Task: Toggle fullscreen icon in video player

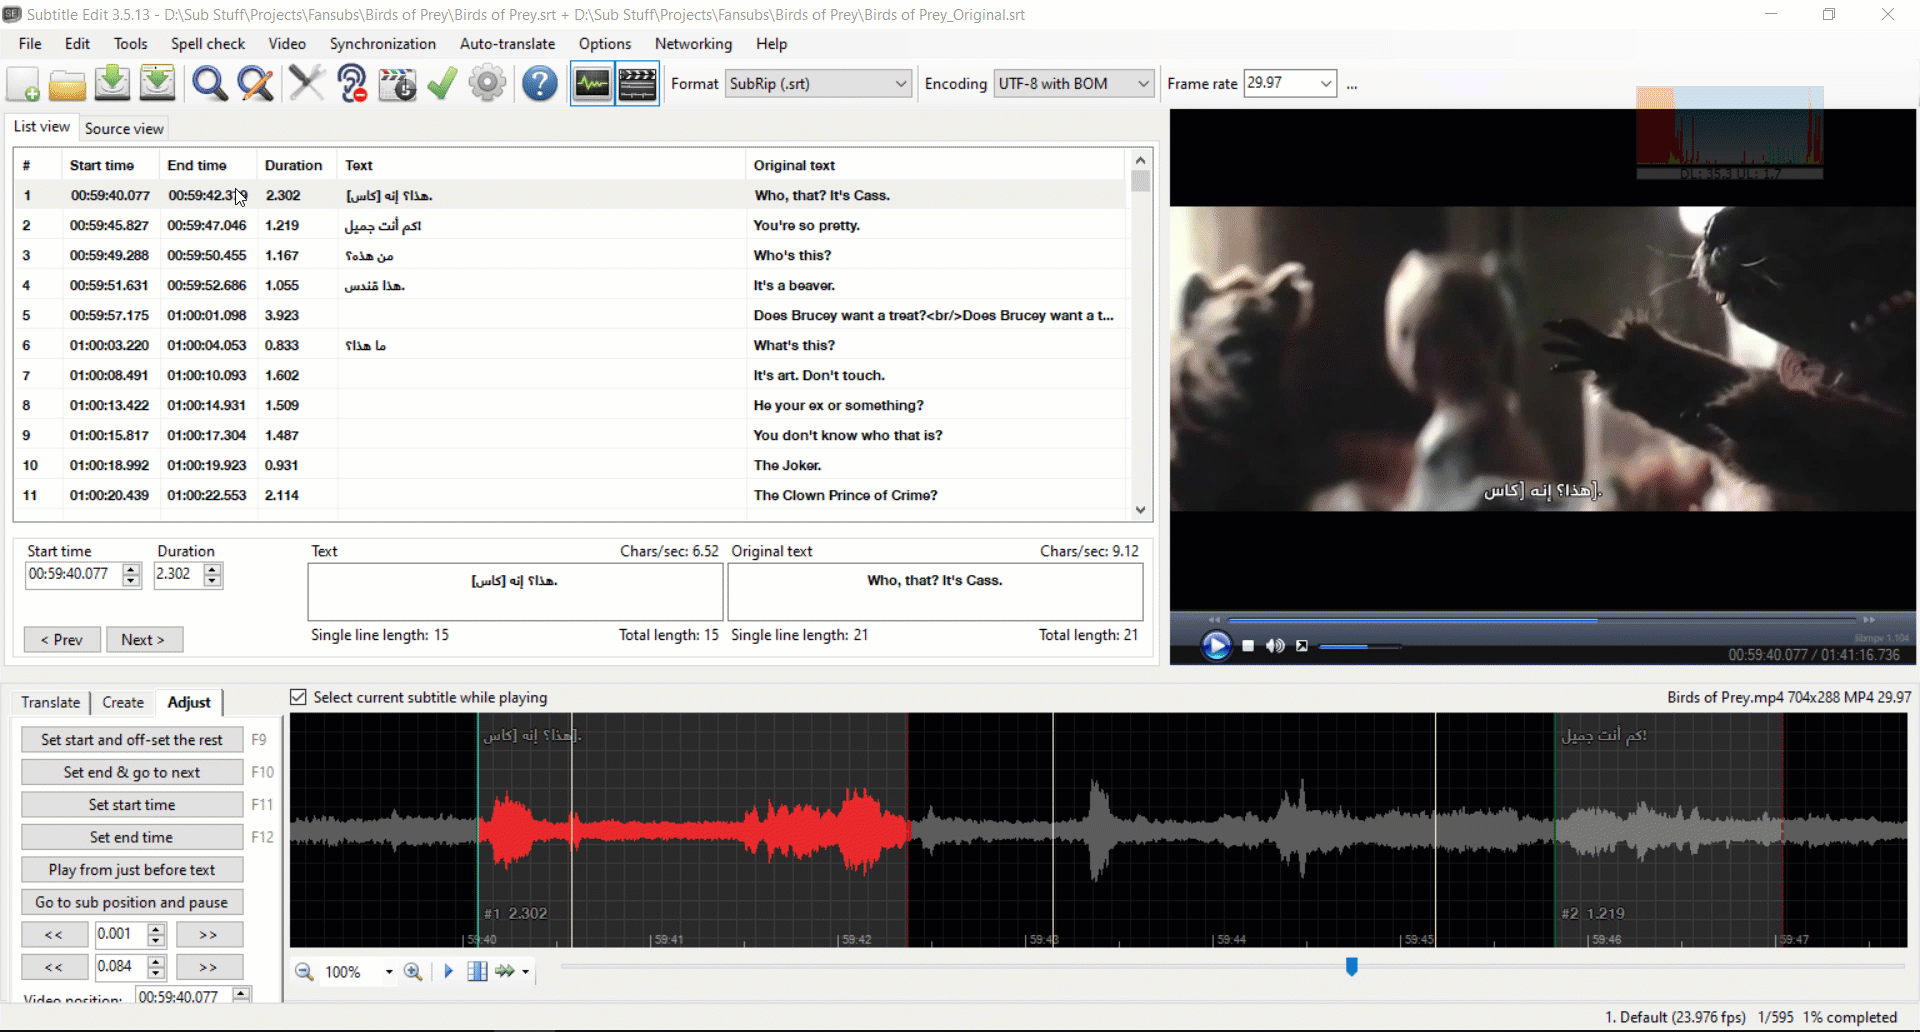Action: [x=1302, y=646]
